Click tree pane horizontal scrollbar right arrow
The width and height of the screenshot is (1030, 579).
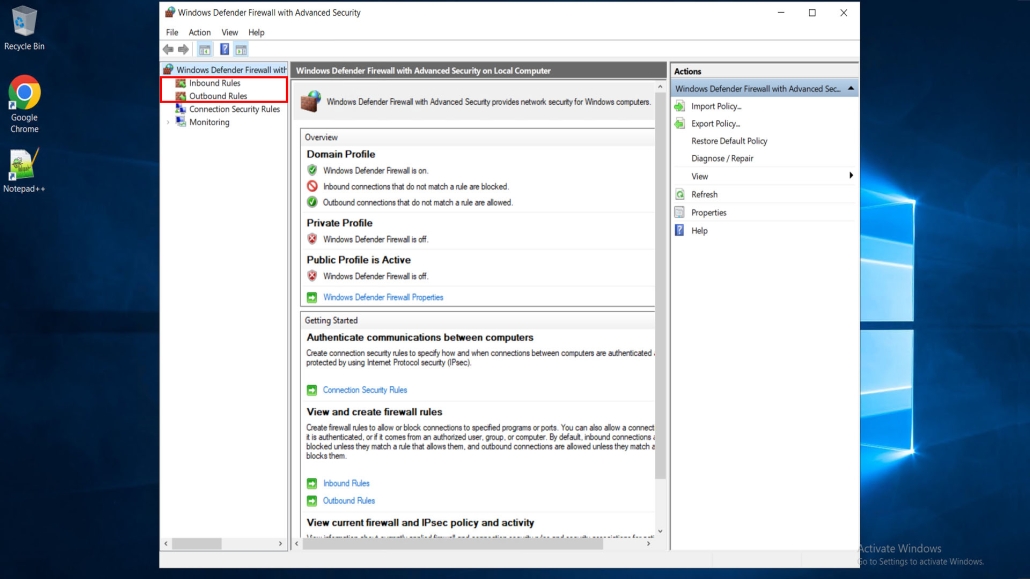click(x=280, y=544)
